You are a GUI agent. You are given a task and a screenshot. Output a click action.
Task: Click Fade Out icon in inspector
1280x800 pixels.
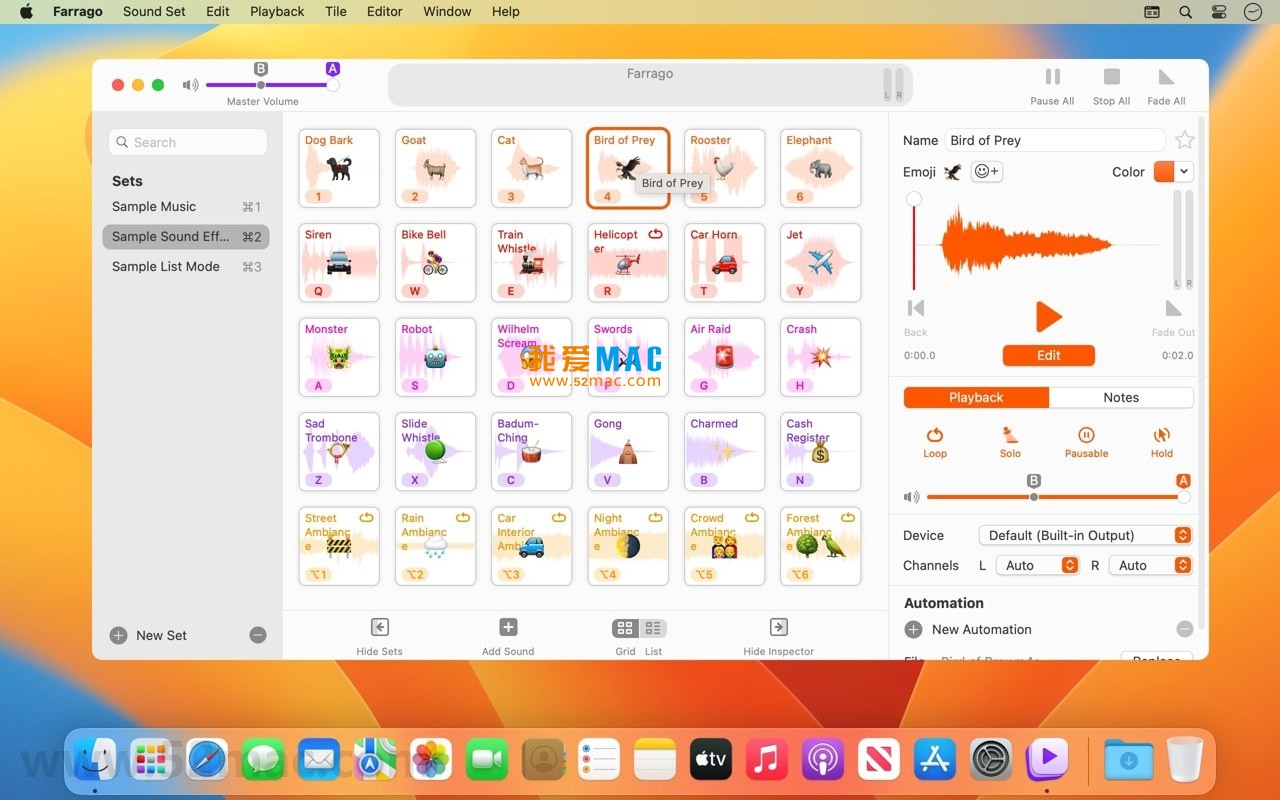(x=1174, y=308)
